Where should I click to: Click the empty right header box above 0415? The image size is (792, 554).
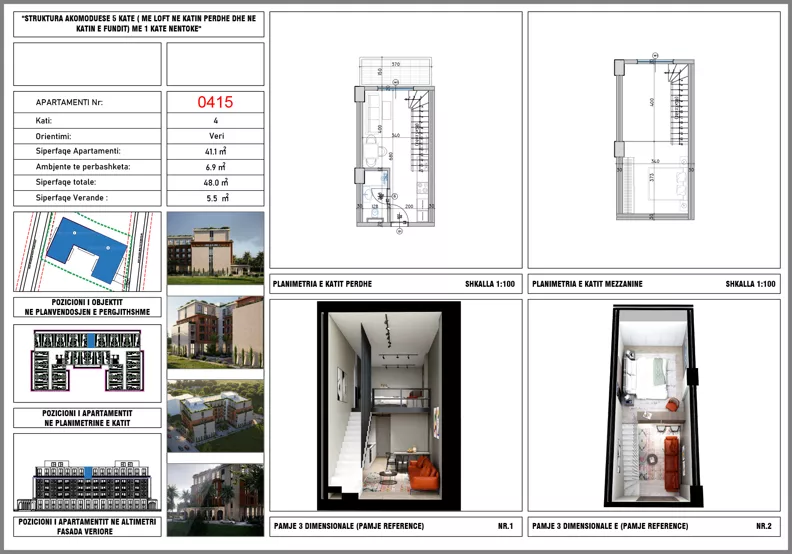(215, 64)
